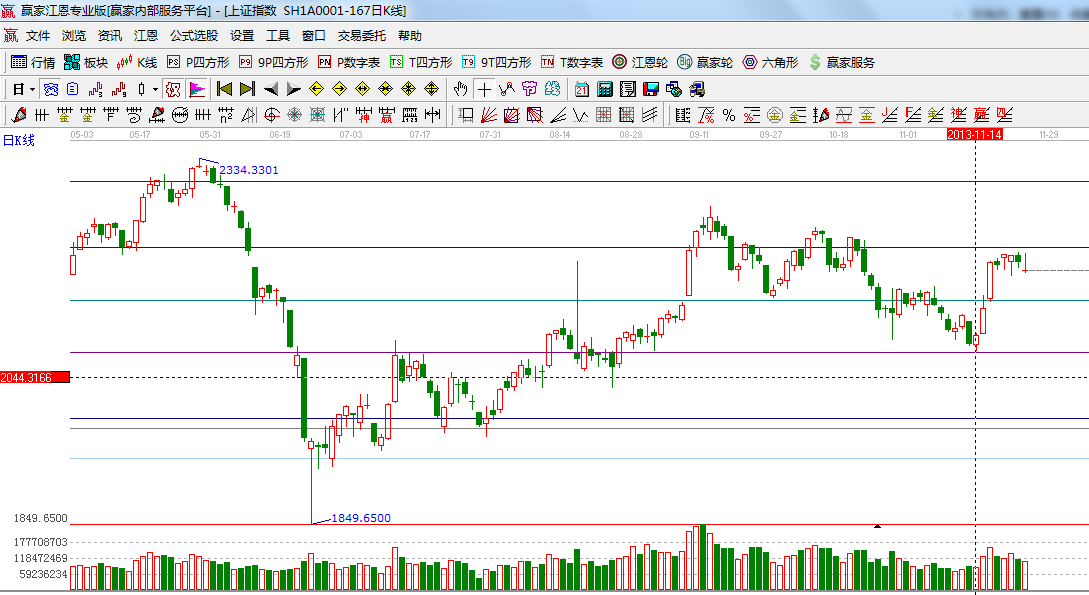This screenshot has width=1089, height=595.
Task: Click the percent (%) drawing tool
Action: (x=728, y=115)
